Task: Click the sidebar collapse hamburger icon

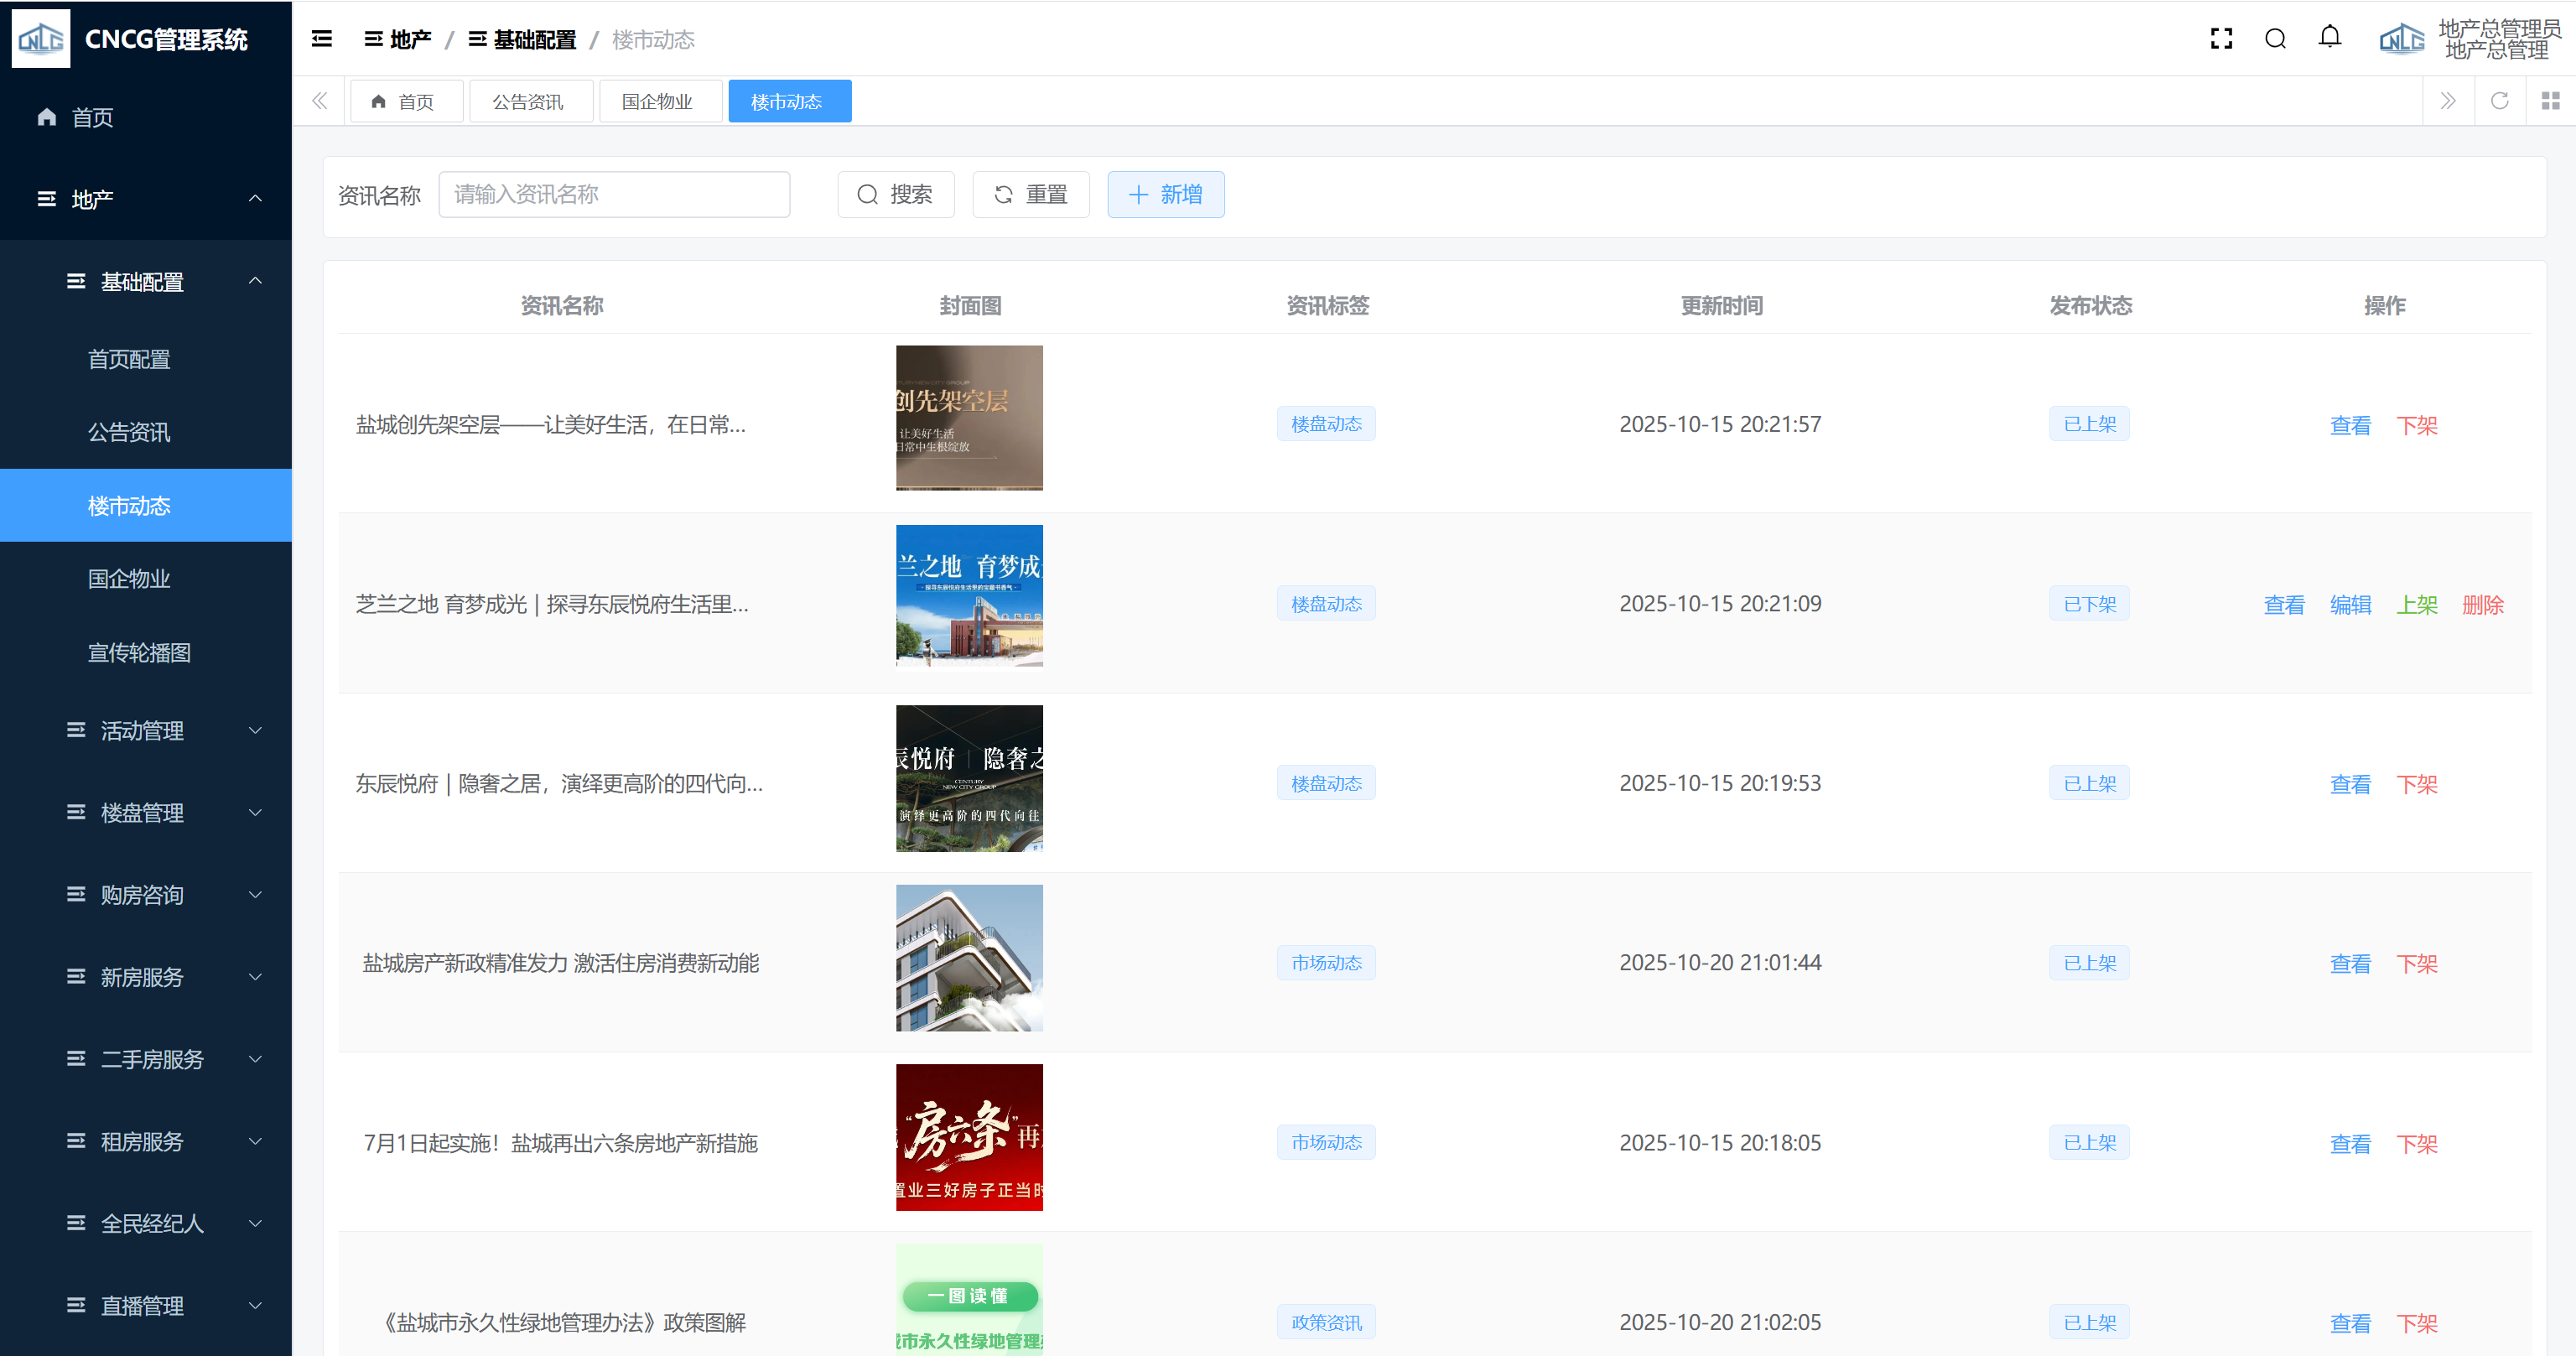Action: (x=322, y=39)
